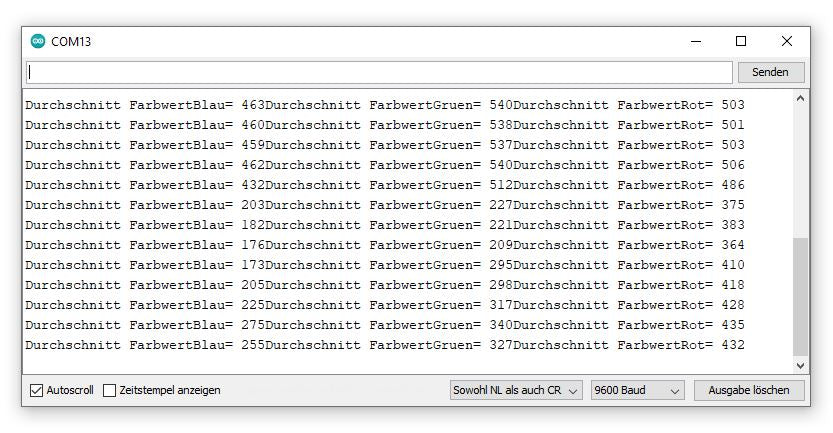Viewport: 833px width, 433px height.
Task: Click the FarbwertRot value 432
Action: pos(733,345)
